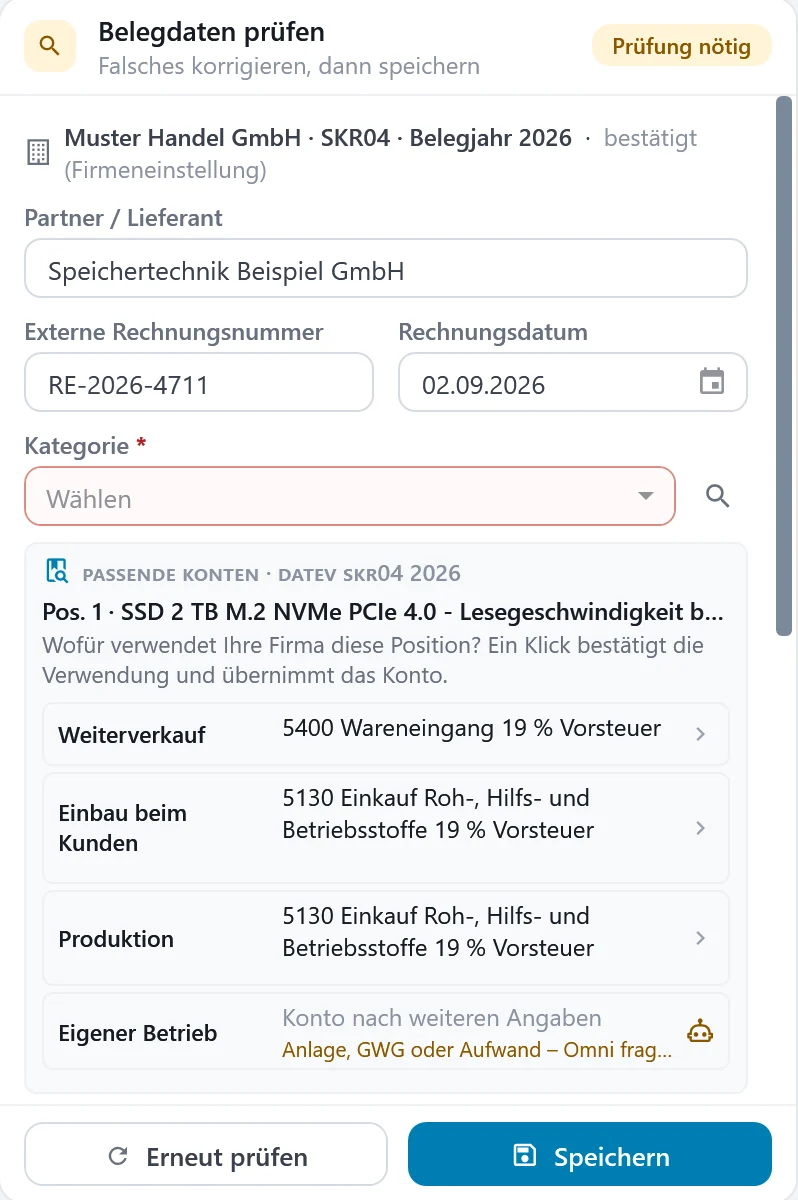Screen dimensions: 798x1200
Task: Click the Rechnungsdatum field 02.09.2026
Action: (573, 382)
